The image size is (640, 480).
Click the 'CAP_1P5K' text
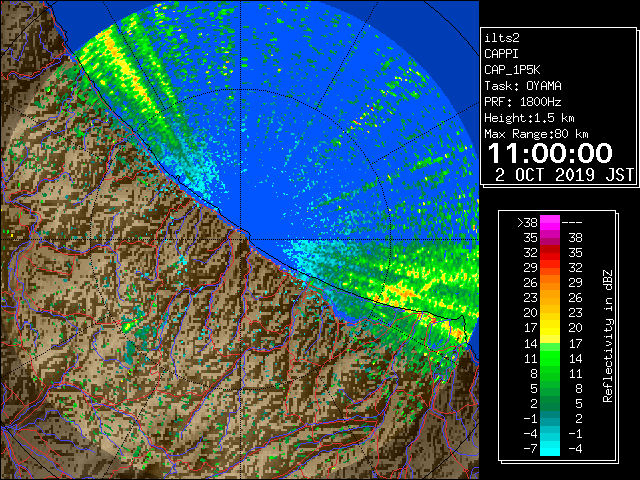(512, 70)
